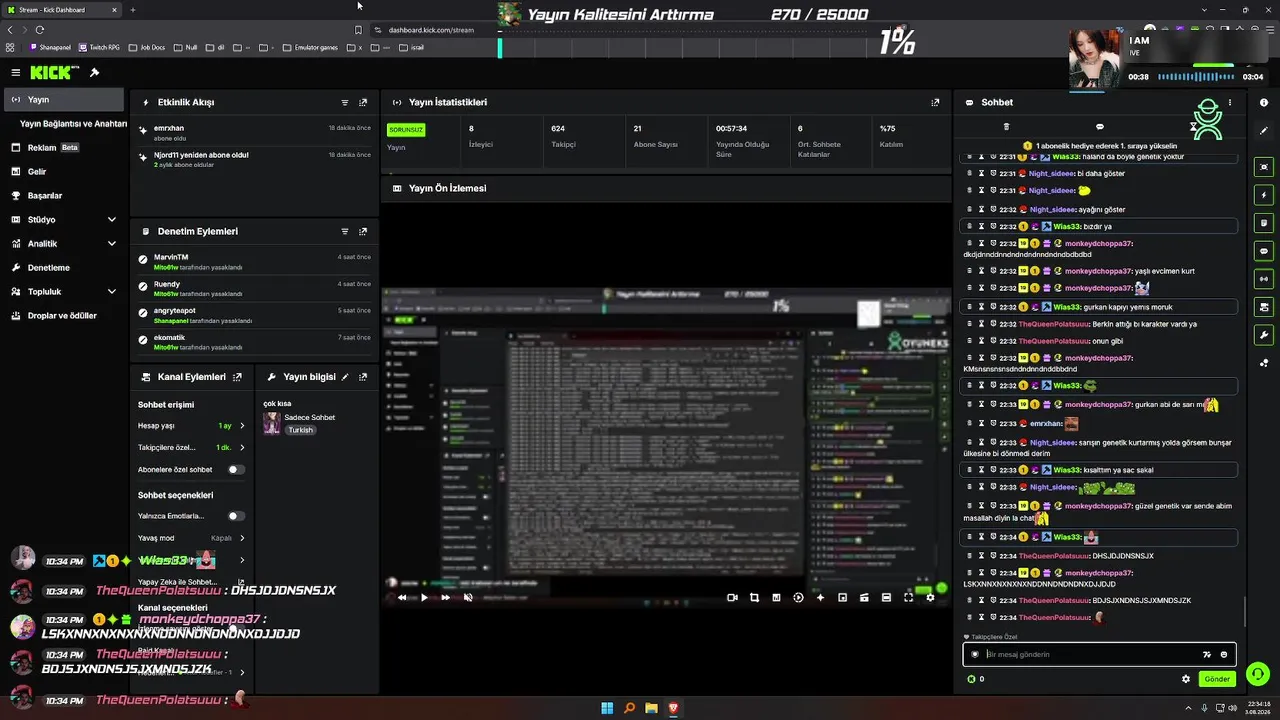Click the dashboard.kick.com/stream address bar
Screen dimensions: 1280x720
[431, 30]
